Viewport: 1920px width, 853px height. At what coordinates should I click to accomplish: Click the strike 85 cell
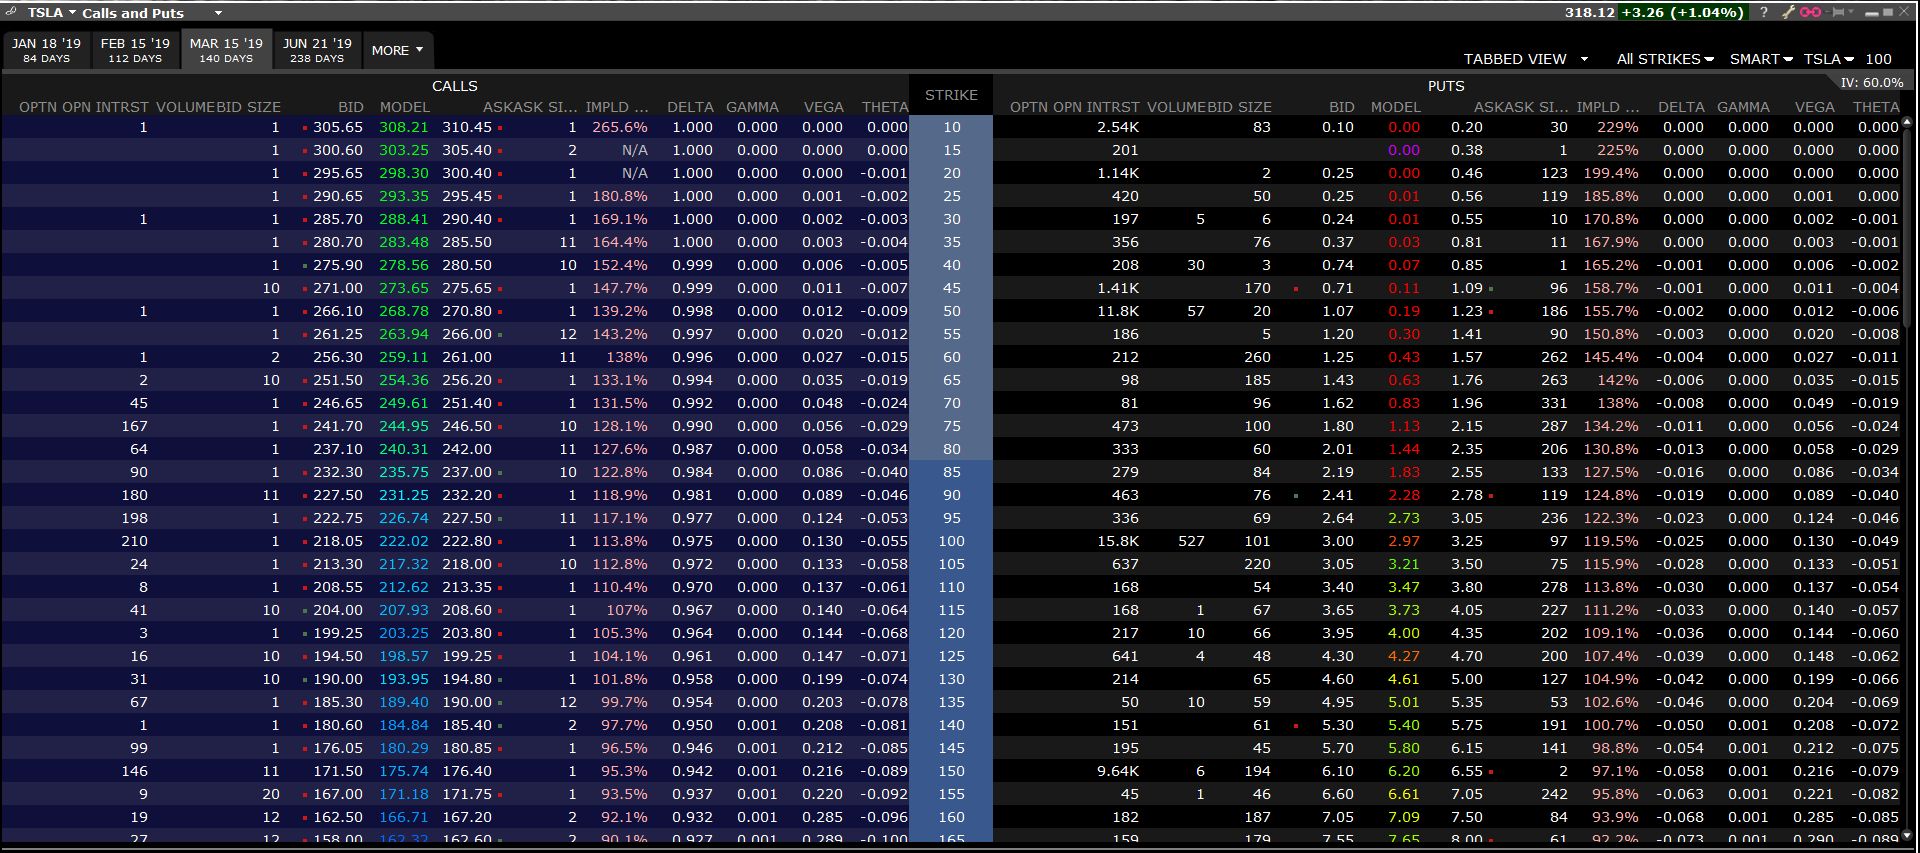pyautogui.click(x=951, y=472)
